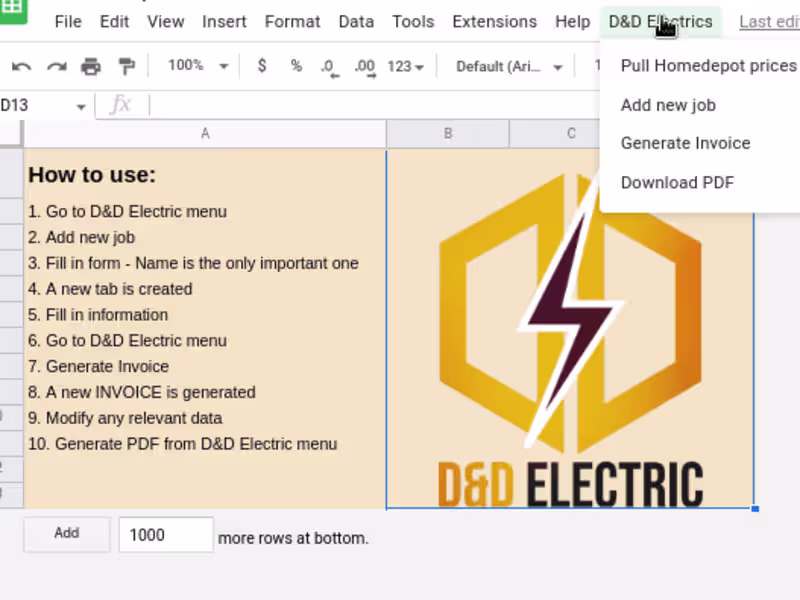Open the 100% zoom dropdown

pyautogui.click(x=198, y=66)
